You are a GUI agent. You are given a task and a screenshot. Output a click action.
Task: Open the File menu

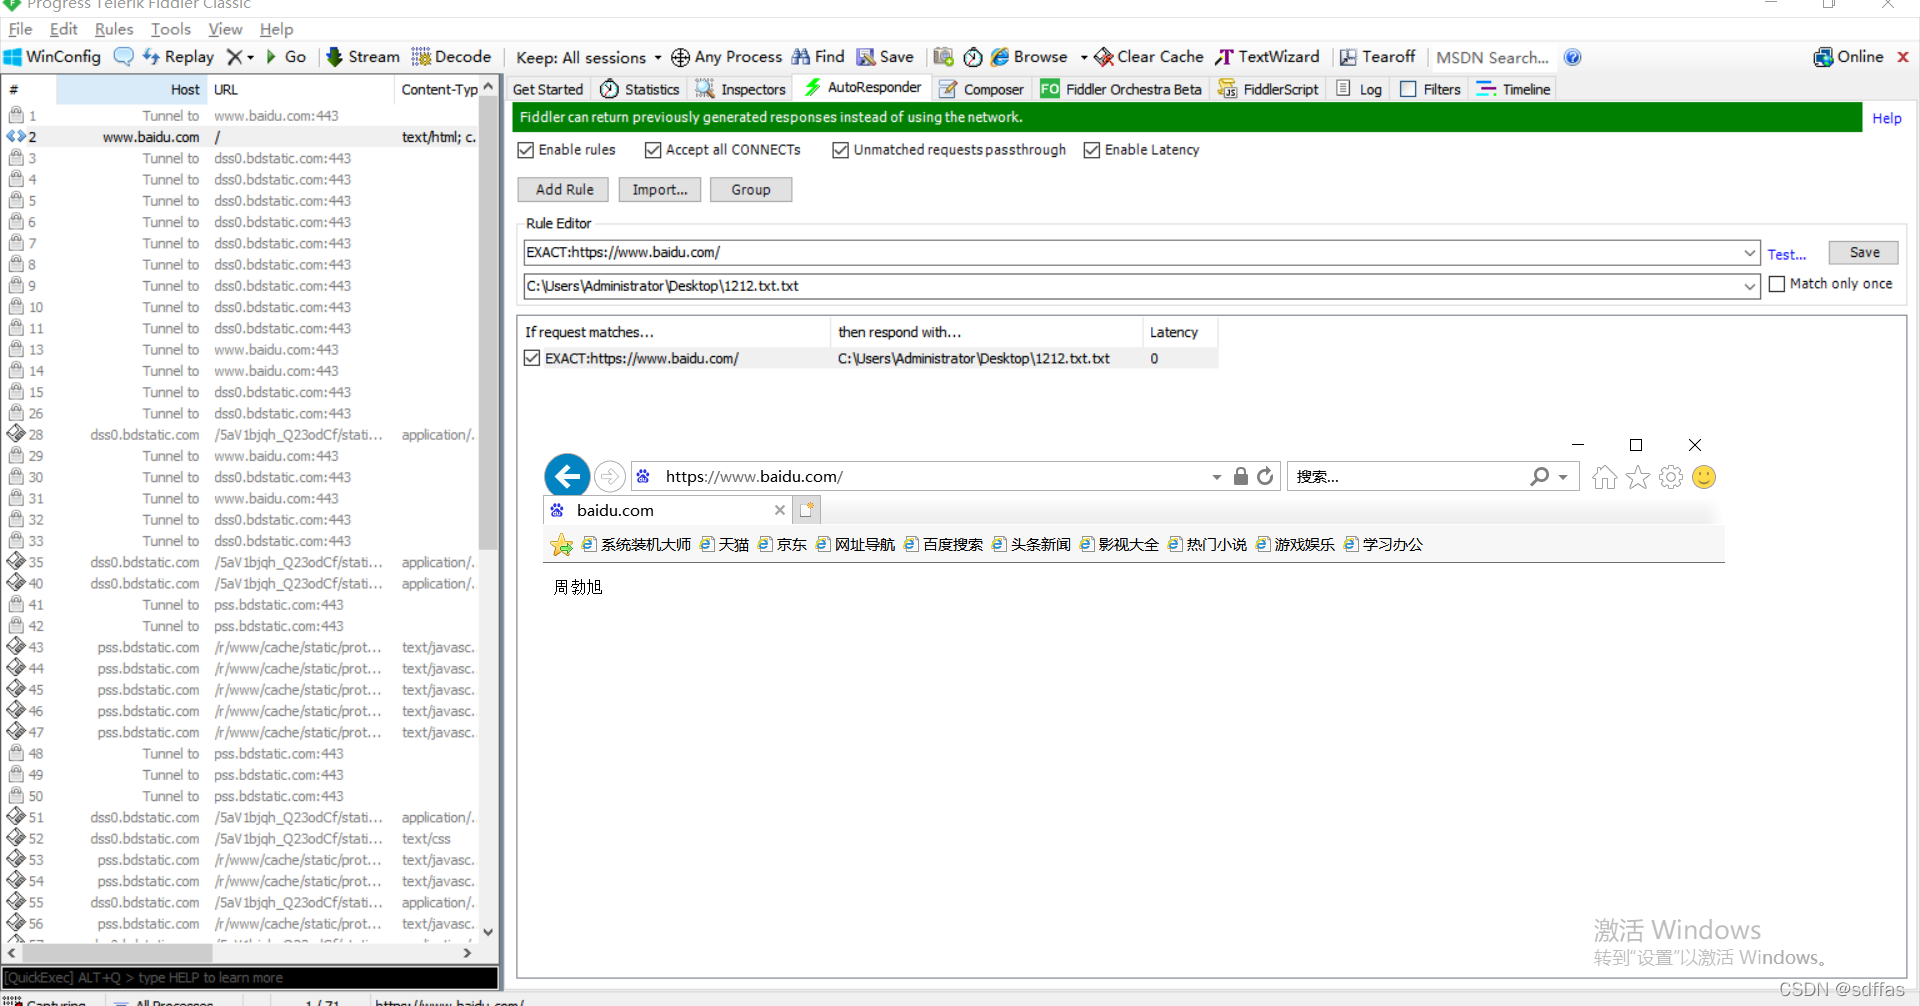(x=20, y=29)
